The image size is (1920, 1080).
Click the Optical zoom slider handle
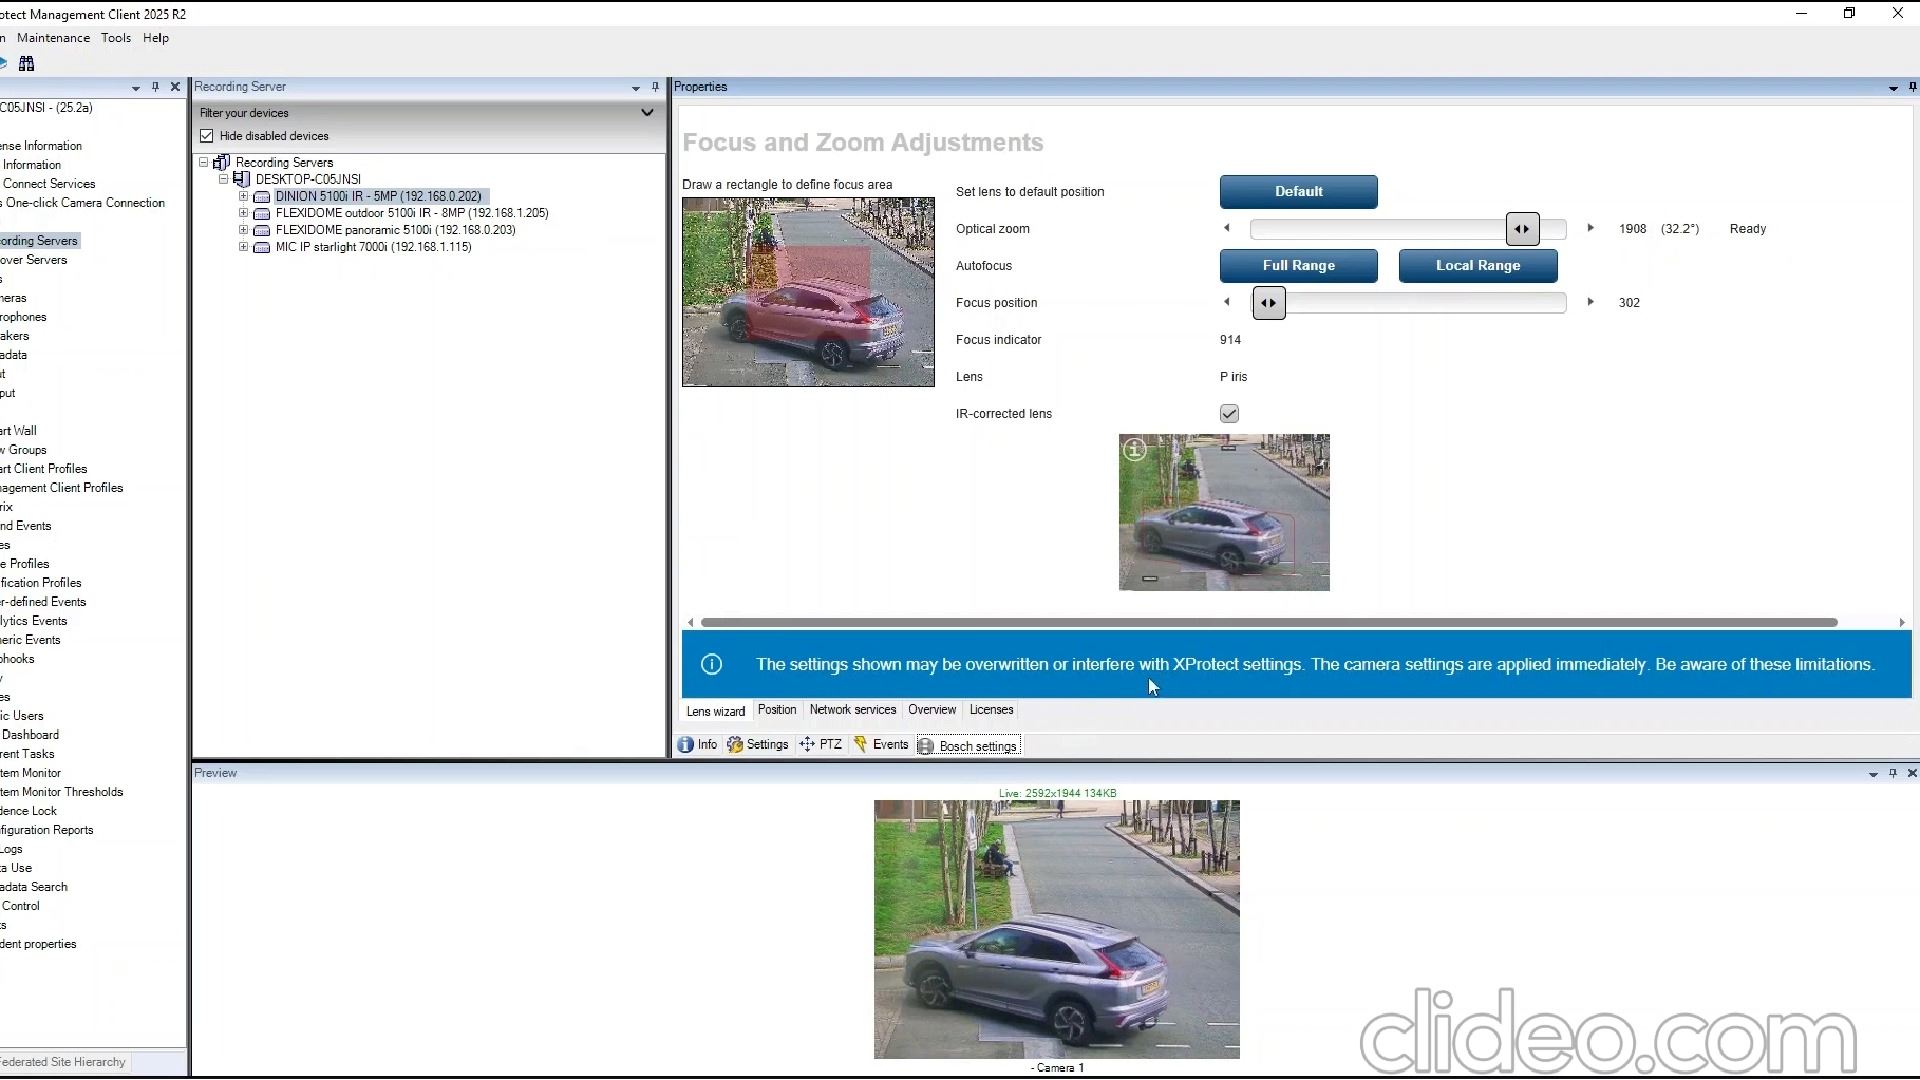click(1522, 229)
